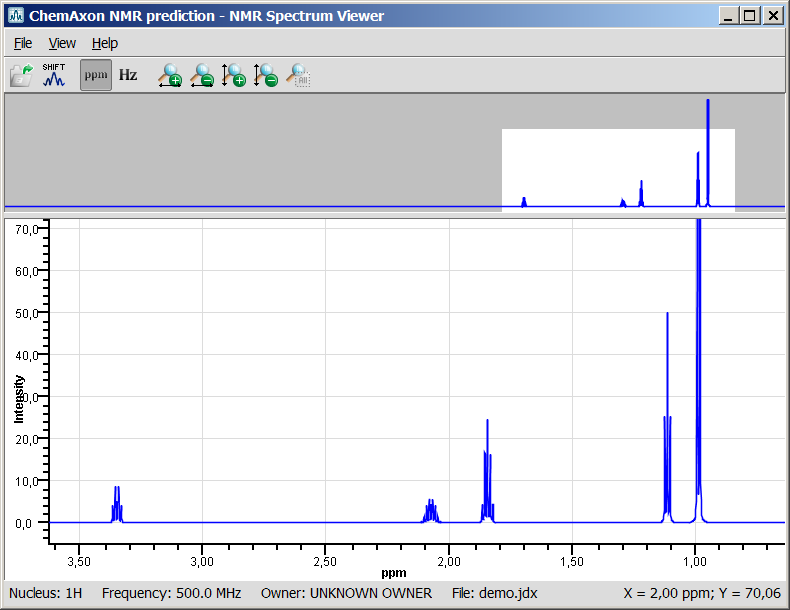This screenshot has width=790, height=610.
Task: Switch the axis unit to ppm
Action: tap(96, 75)
